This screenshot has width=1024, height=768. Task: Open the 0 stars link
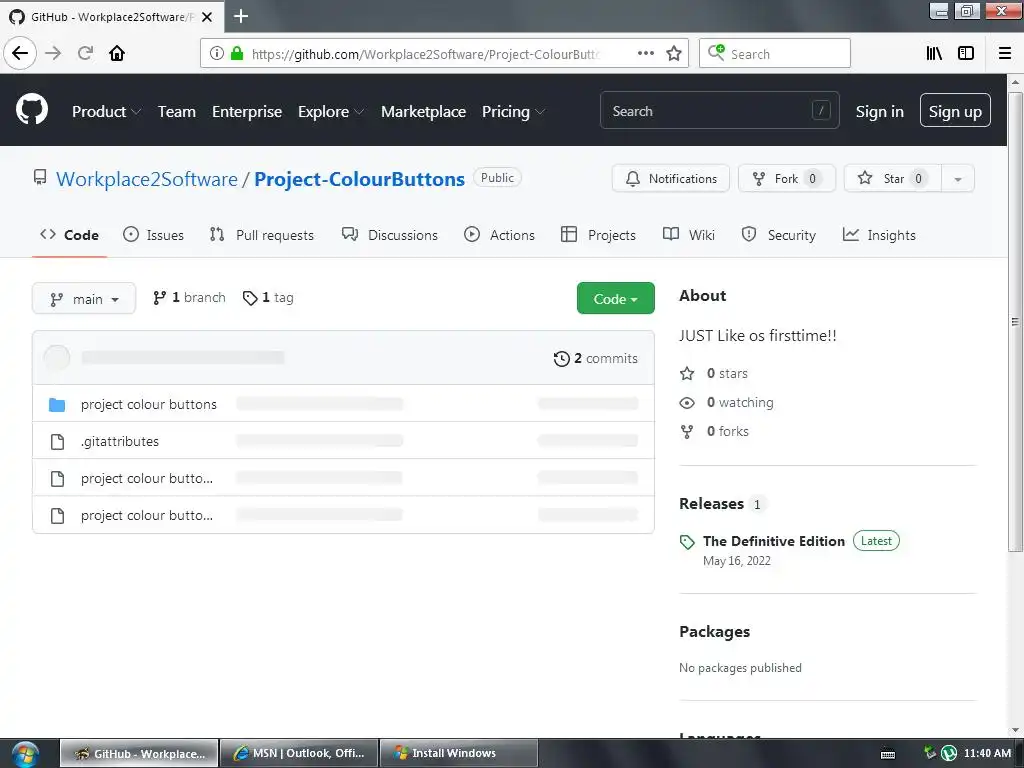coord(714,374)
